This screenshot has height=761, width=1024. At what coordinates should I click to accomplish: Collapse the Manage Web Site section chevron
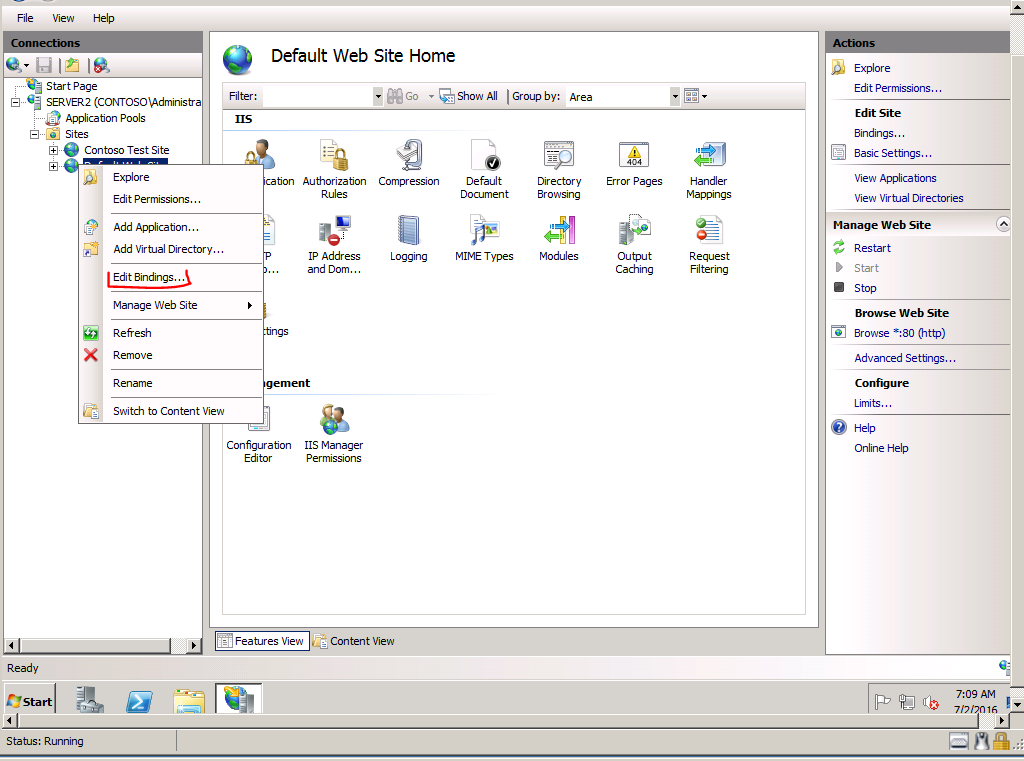[1003, 225]
